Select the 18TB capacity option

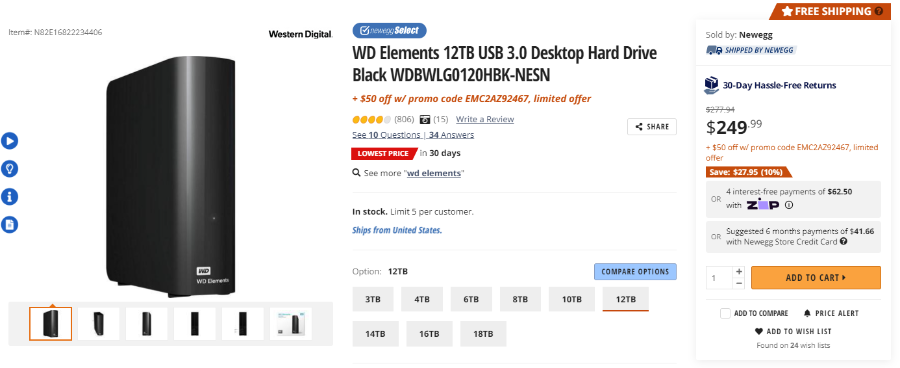tap(483, 334)
